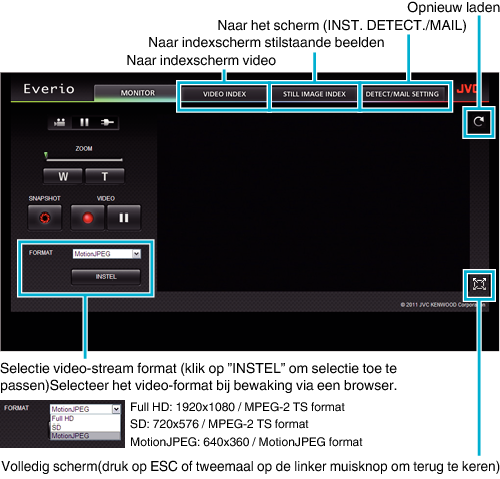
Task: Zoom in with the T button
Action: [x=105, y=176]
